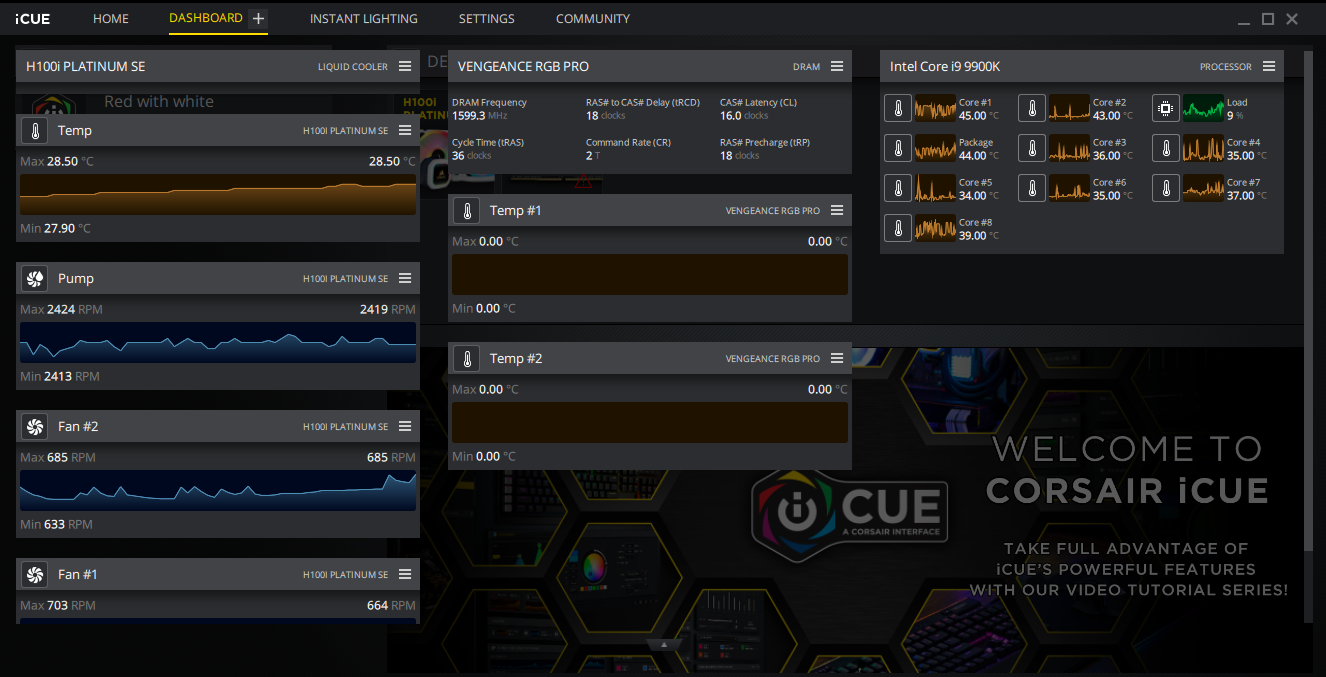Click the Core #6 thermometer icon
The height and width of the screenshot is (677, 1326).
pyautogui.click(x=1032, y=188)
